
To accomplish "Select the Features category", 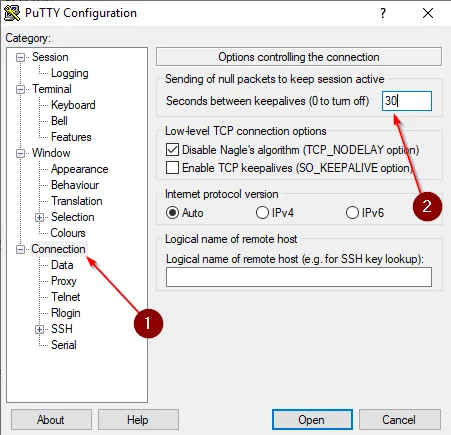I will [71, 137].
